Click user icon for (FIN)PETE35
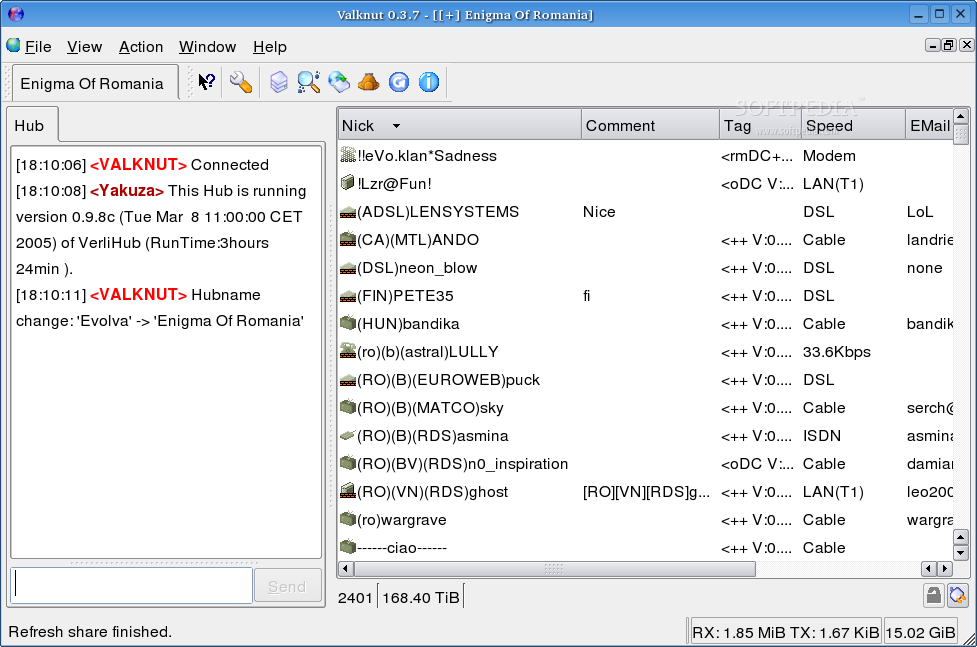This screenshot has width=977, height=647. tap(348, 297)
